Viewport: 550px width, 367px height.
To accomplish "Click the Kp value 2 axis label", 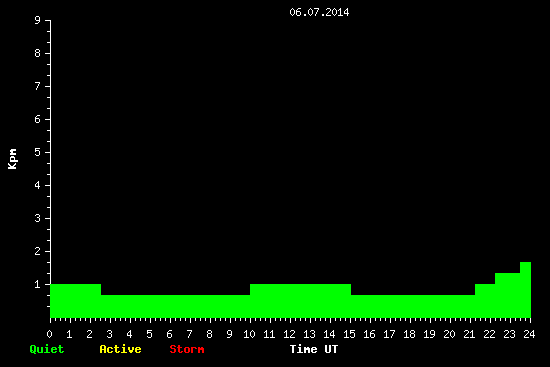I will [x=38, y=251].
